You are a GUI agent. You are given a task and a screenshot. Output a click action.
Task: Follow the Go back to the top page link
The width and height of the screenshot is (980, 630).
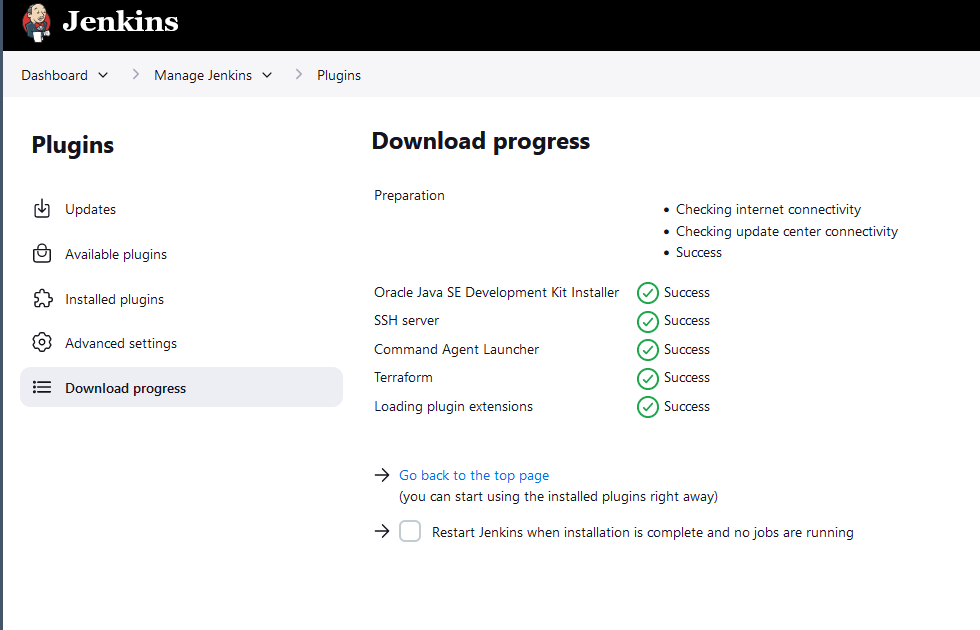(474, 475)
